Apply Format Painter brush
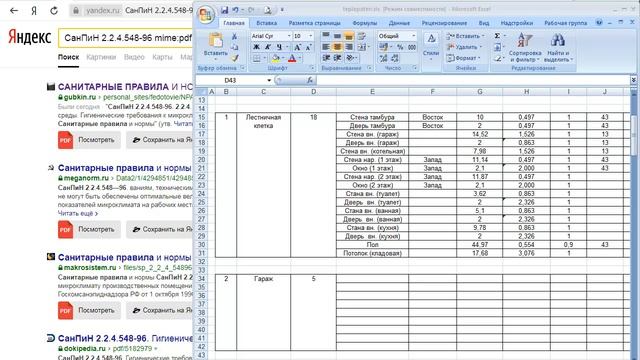This screenshot has width=640, height=360. coord(234,58)
